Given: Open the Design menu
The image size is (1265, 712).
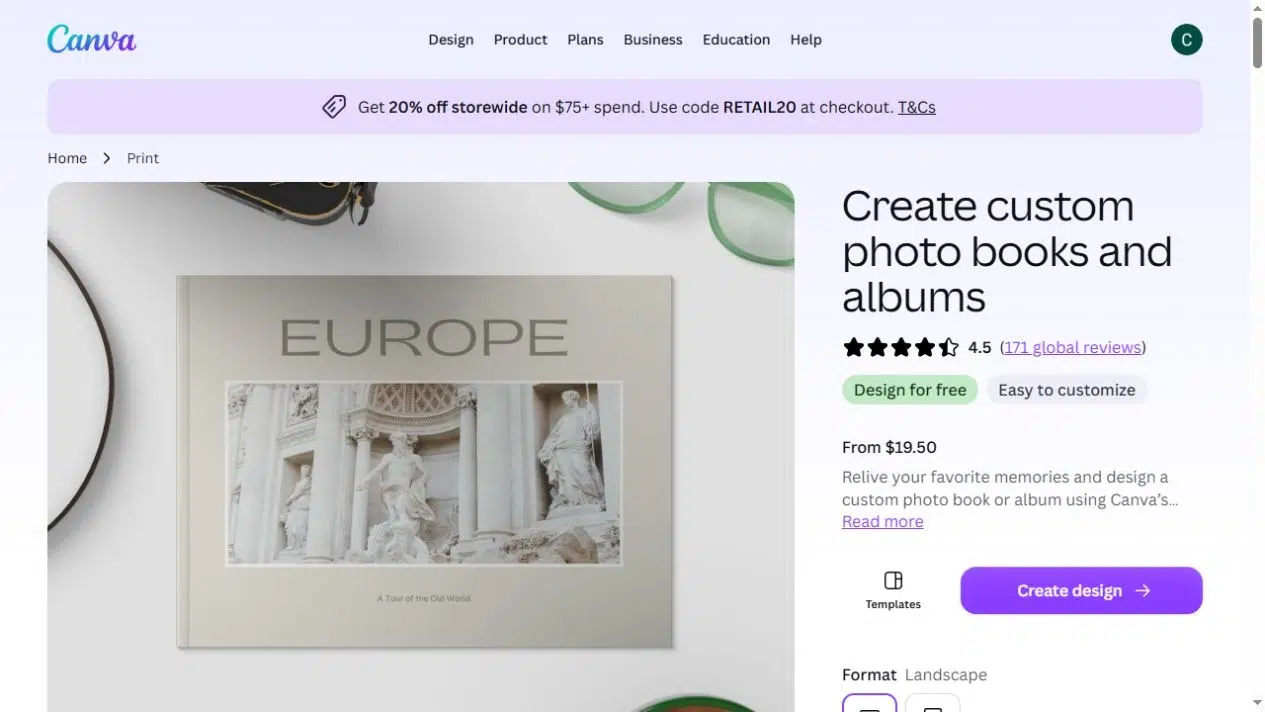Looking at the screenshot, I should click(x=451, y=40).
